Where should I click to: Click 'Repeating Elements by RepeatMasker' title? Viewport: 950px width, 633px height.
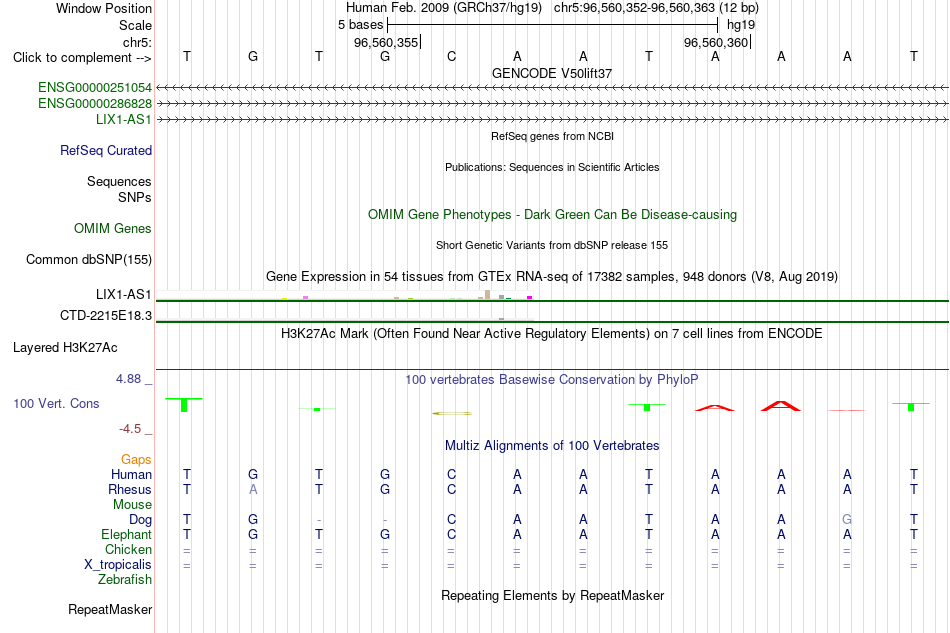[553, 595]
